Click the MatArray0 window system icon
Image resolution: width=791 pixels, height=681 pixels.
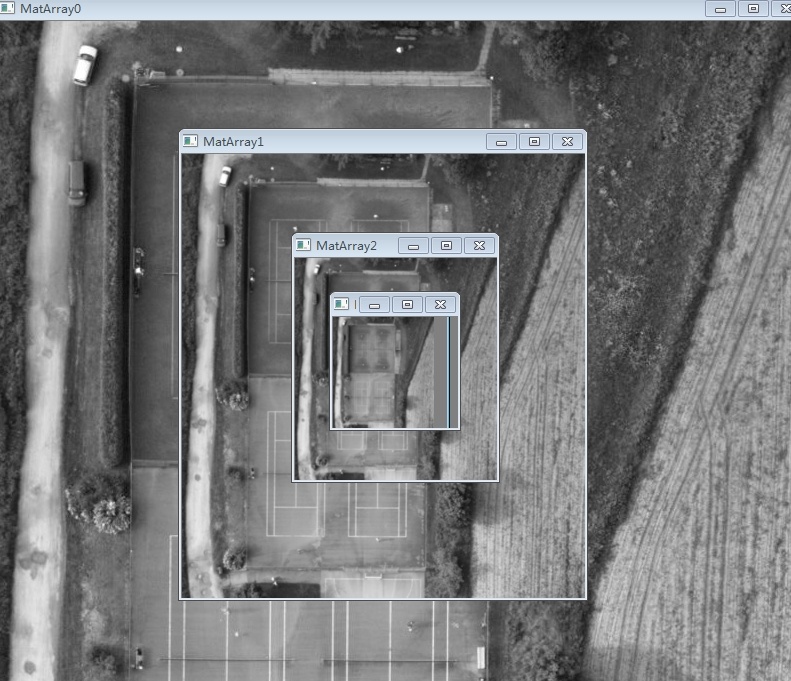point(9,8)
